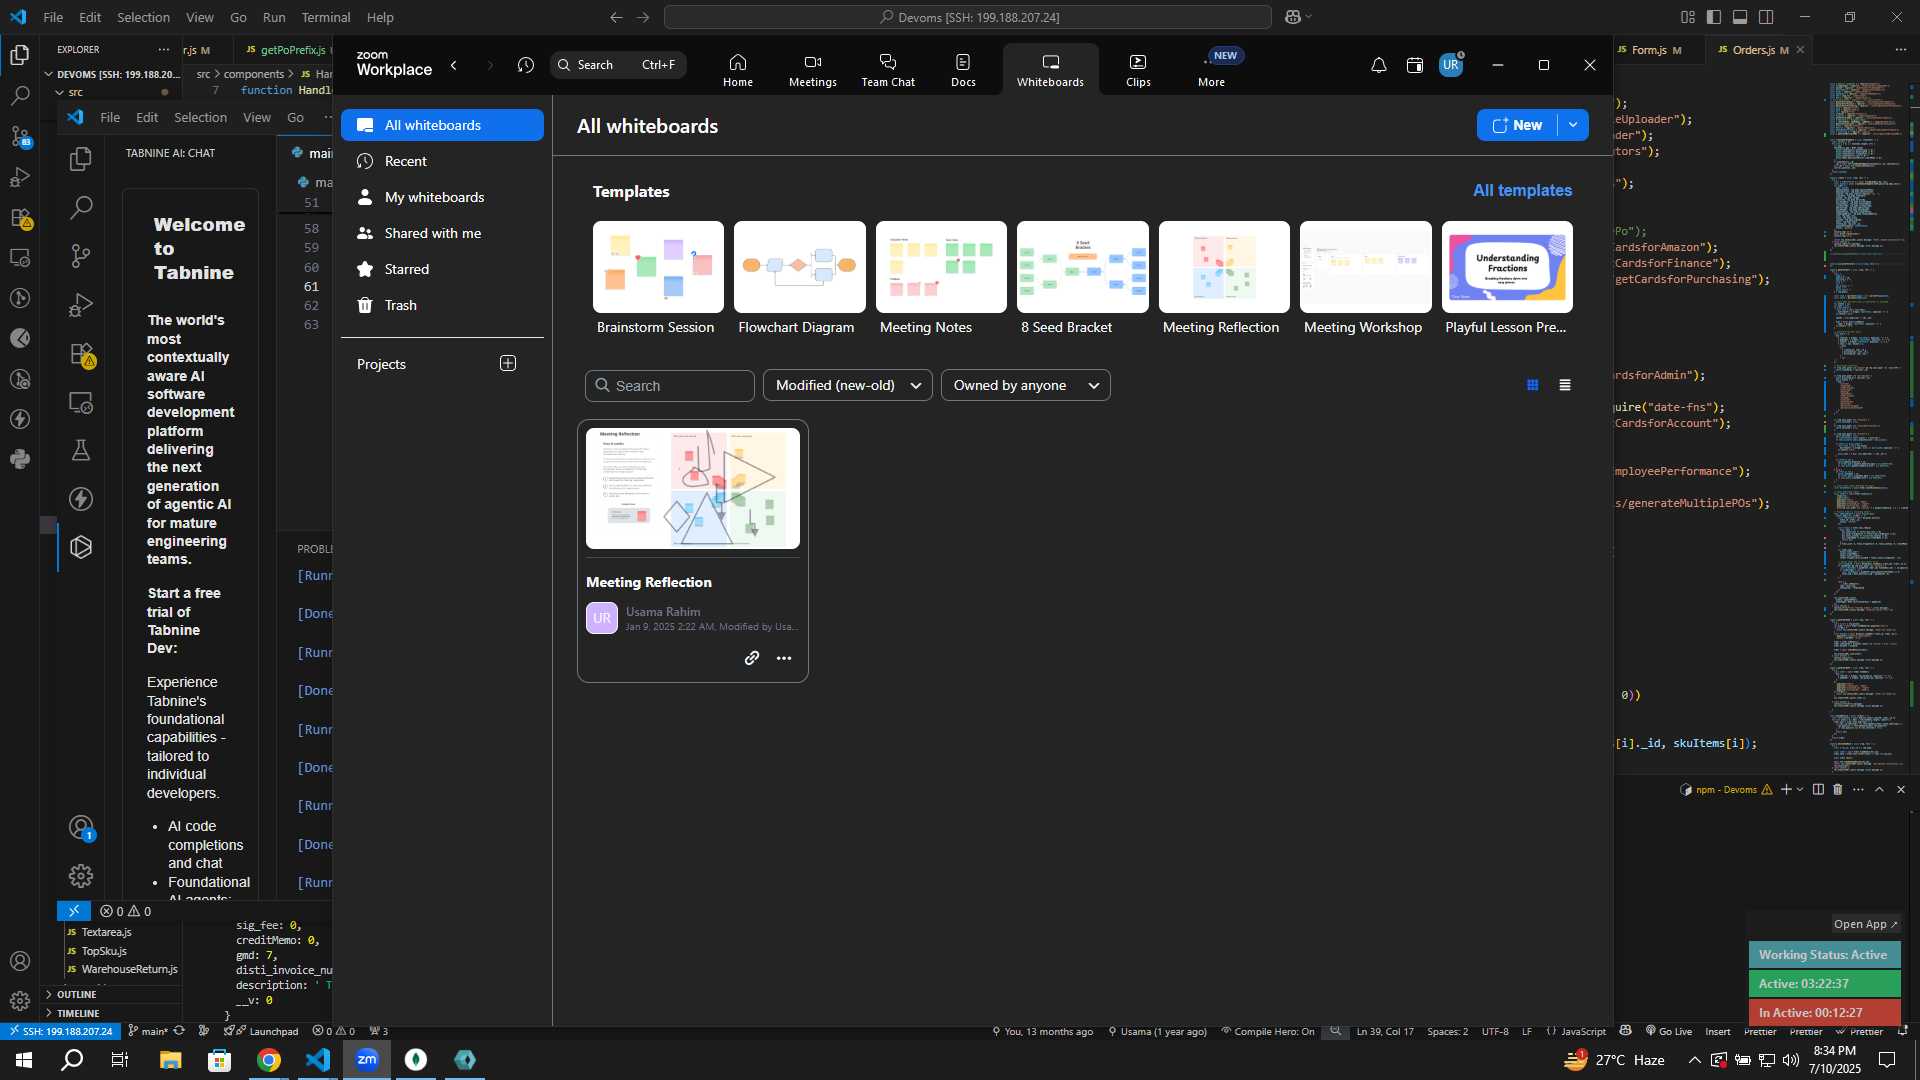This screenshot has height=1080, width=1920.
Task: Copy link of Meeting Reflection whiteboard
Action: [x=752, y=658]
